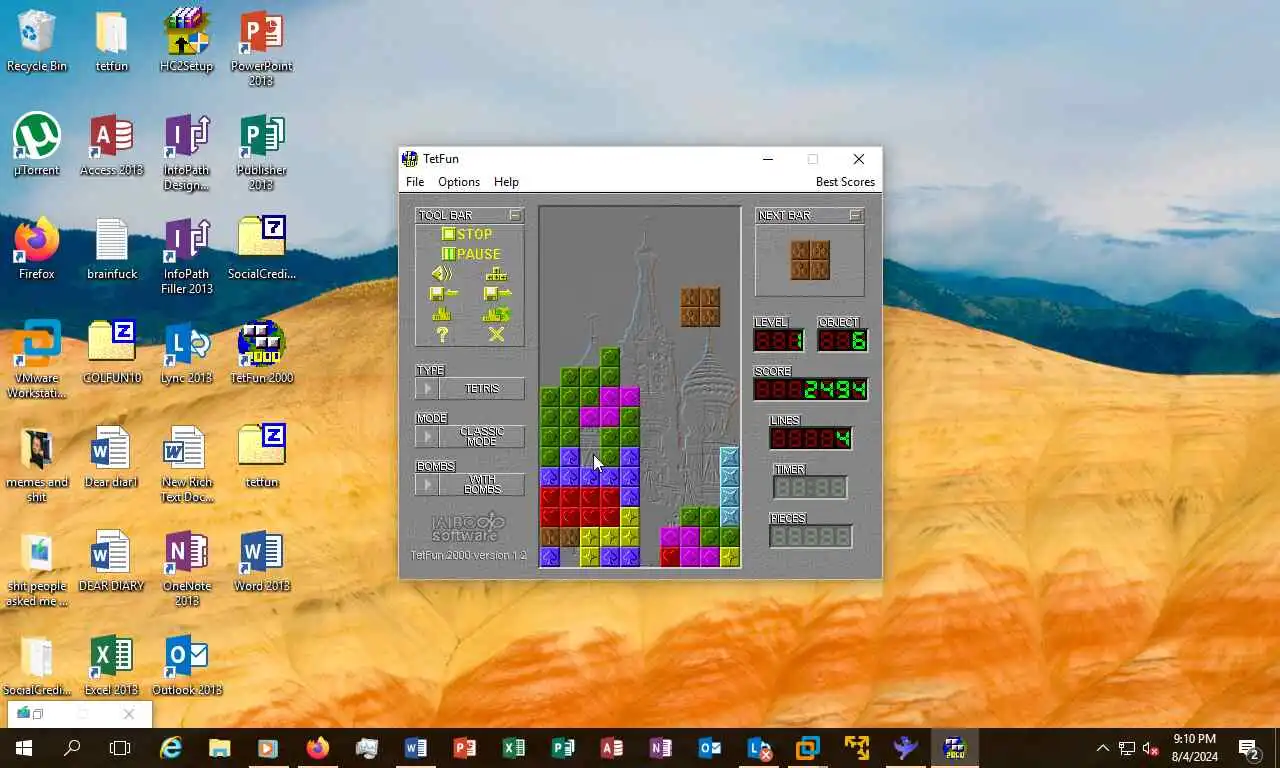Open the Help menu in TetFun
1280x768 pixels.
[x=506, y=182]
